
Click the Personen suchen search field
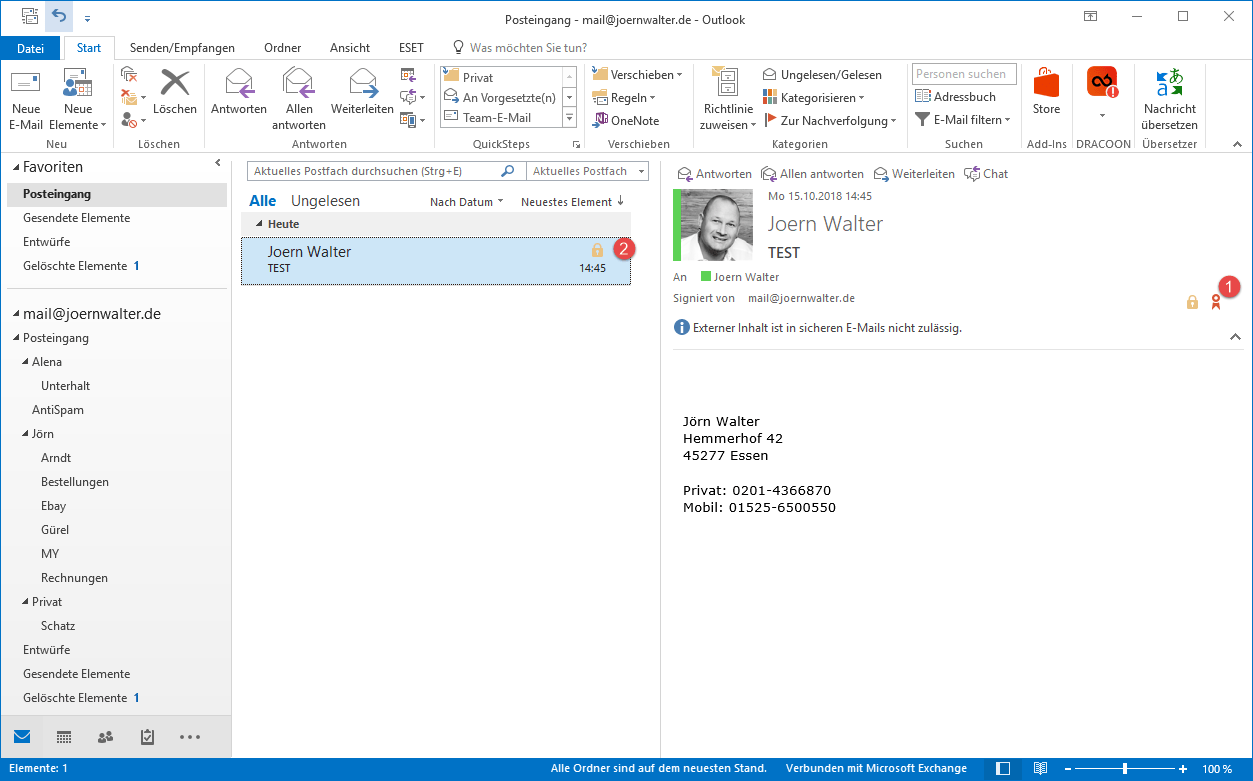pyautogui.click(x=964, y=74)
